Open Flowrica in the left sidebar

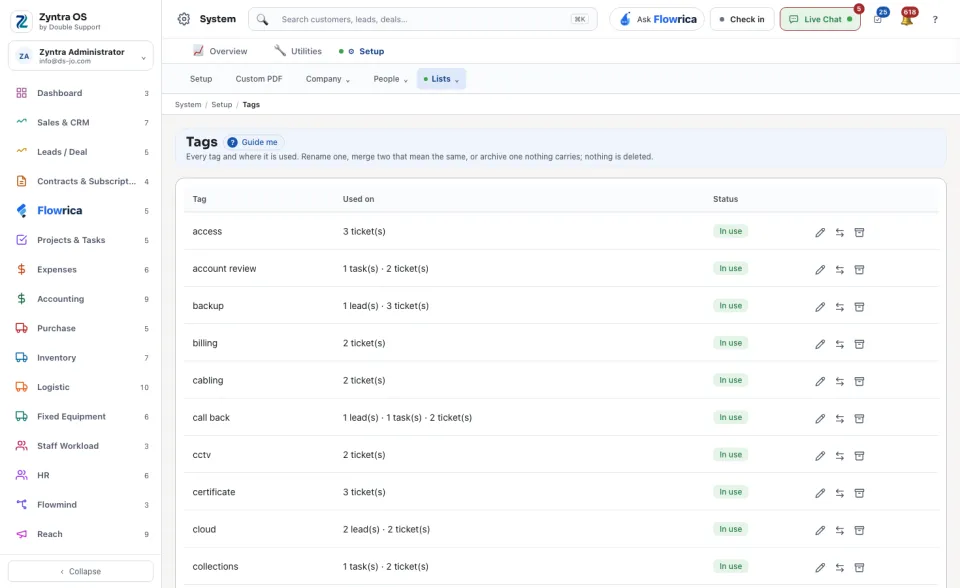81,211
